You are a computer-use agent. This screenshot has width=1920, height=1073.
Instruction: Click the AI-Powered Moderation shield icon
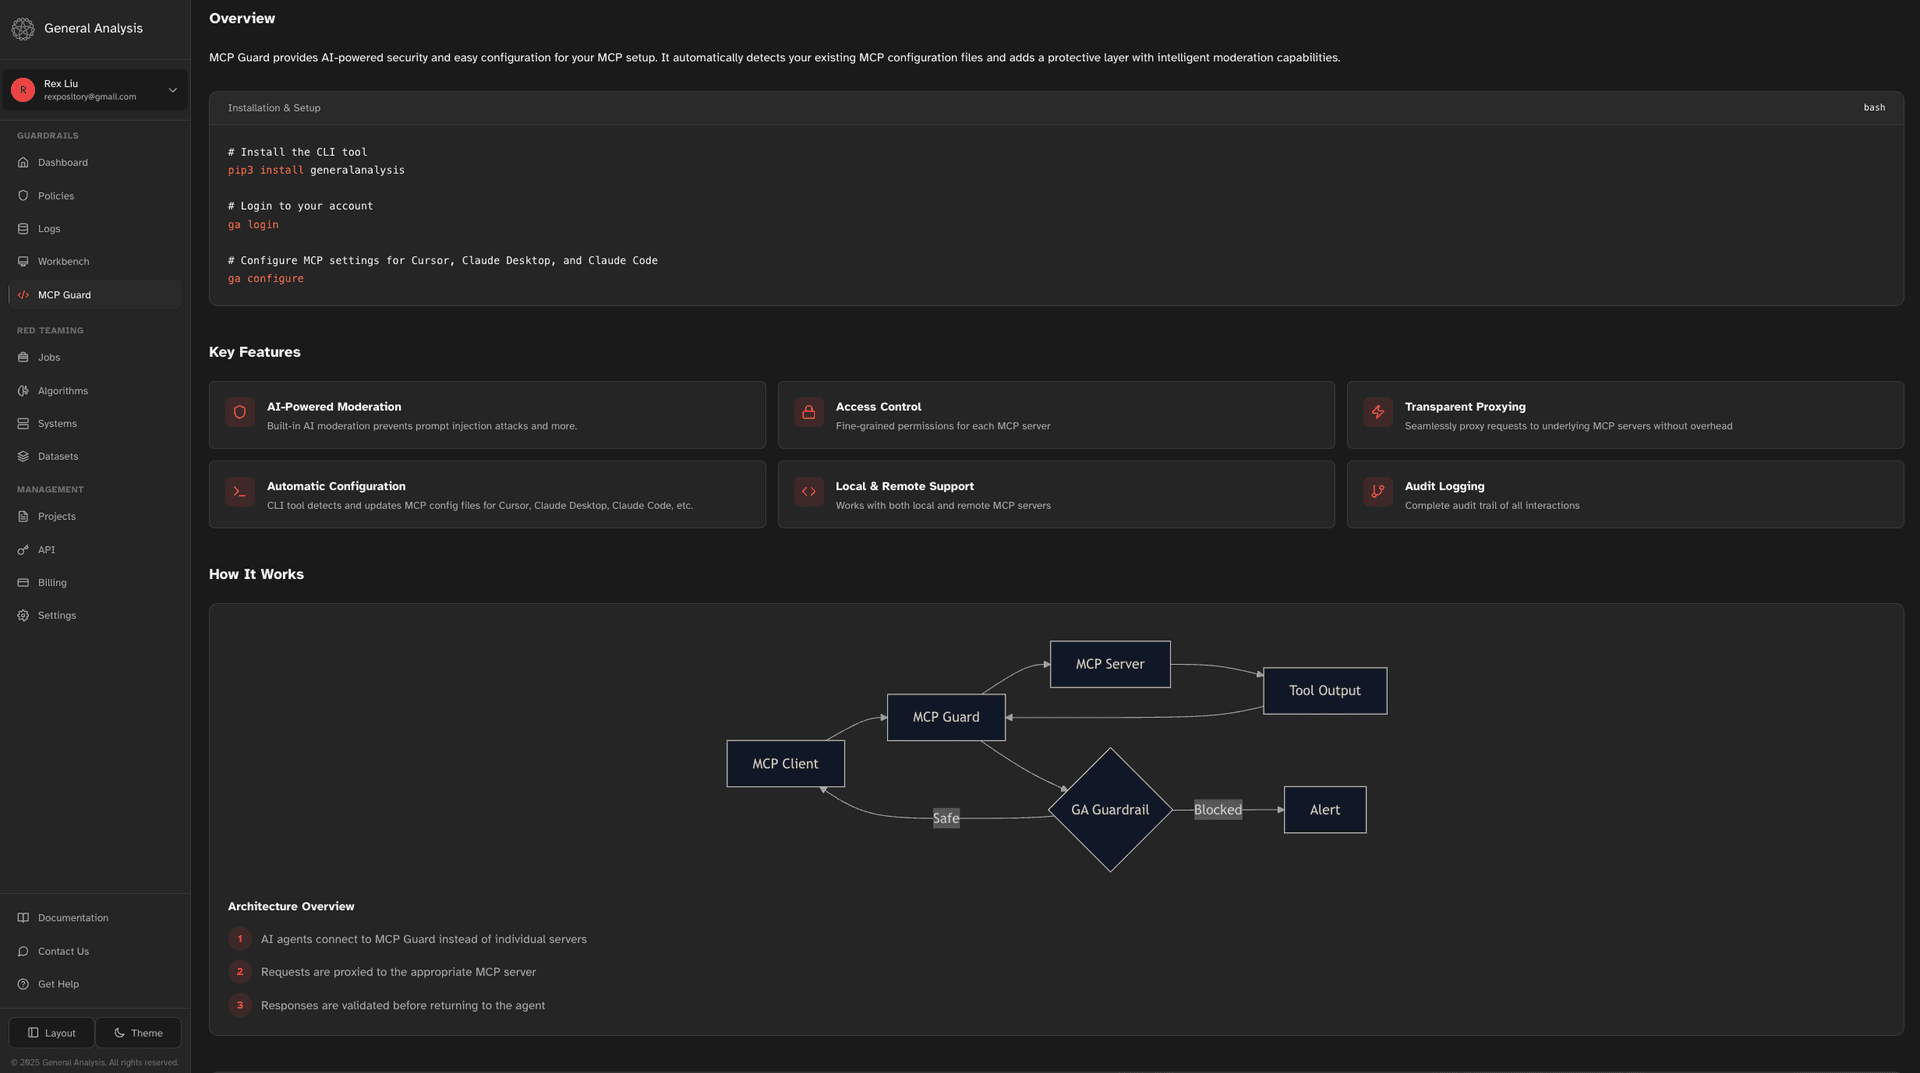pos(240,412)
